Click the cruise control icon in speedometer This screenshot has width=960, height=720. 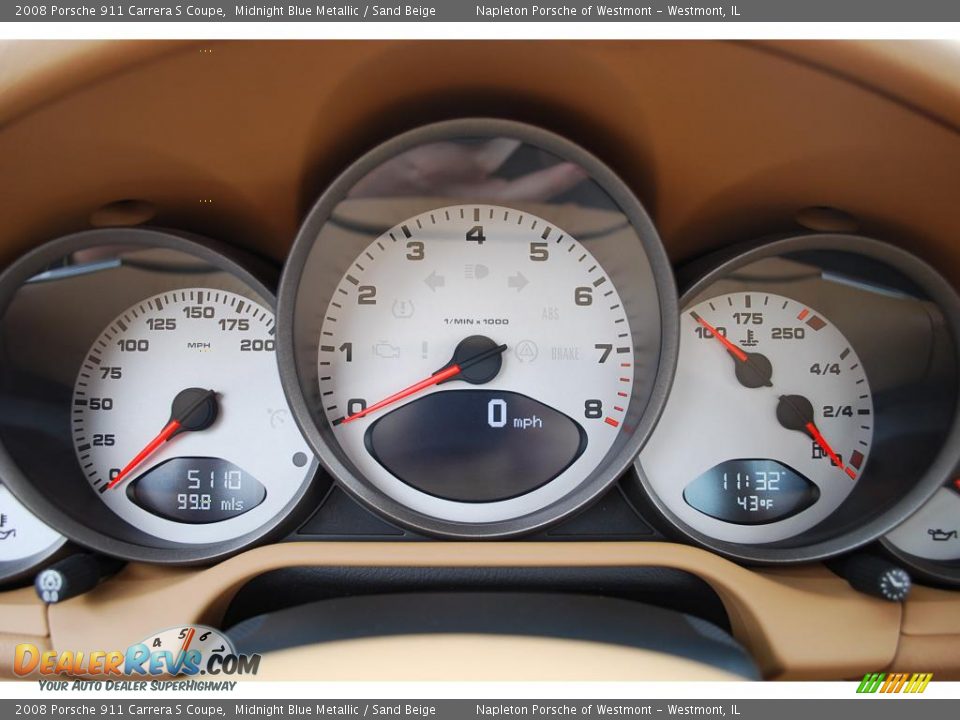[x=279, y=418]
